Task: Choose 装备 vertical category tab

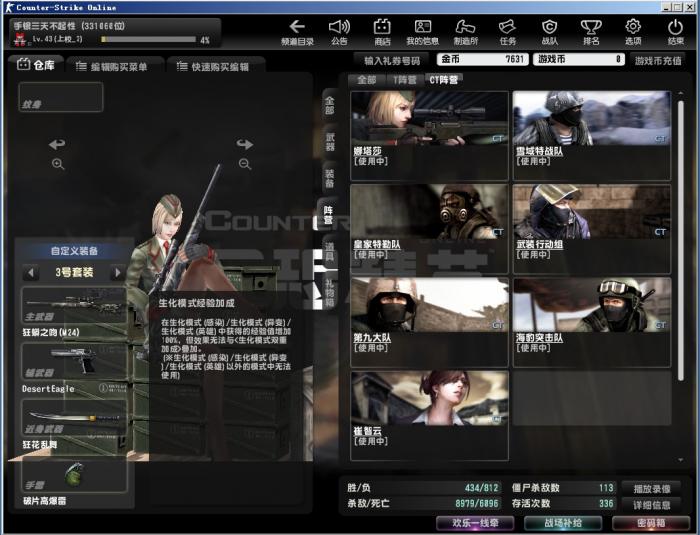Action: (329, 178)
